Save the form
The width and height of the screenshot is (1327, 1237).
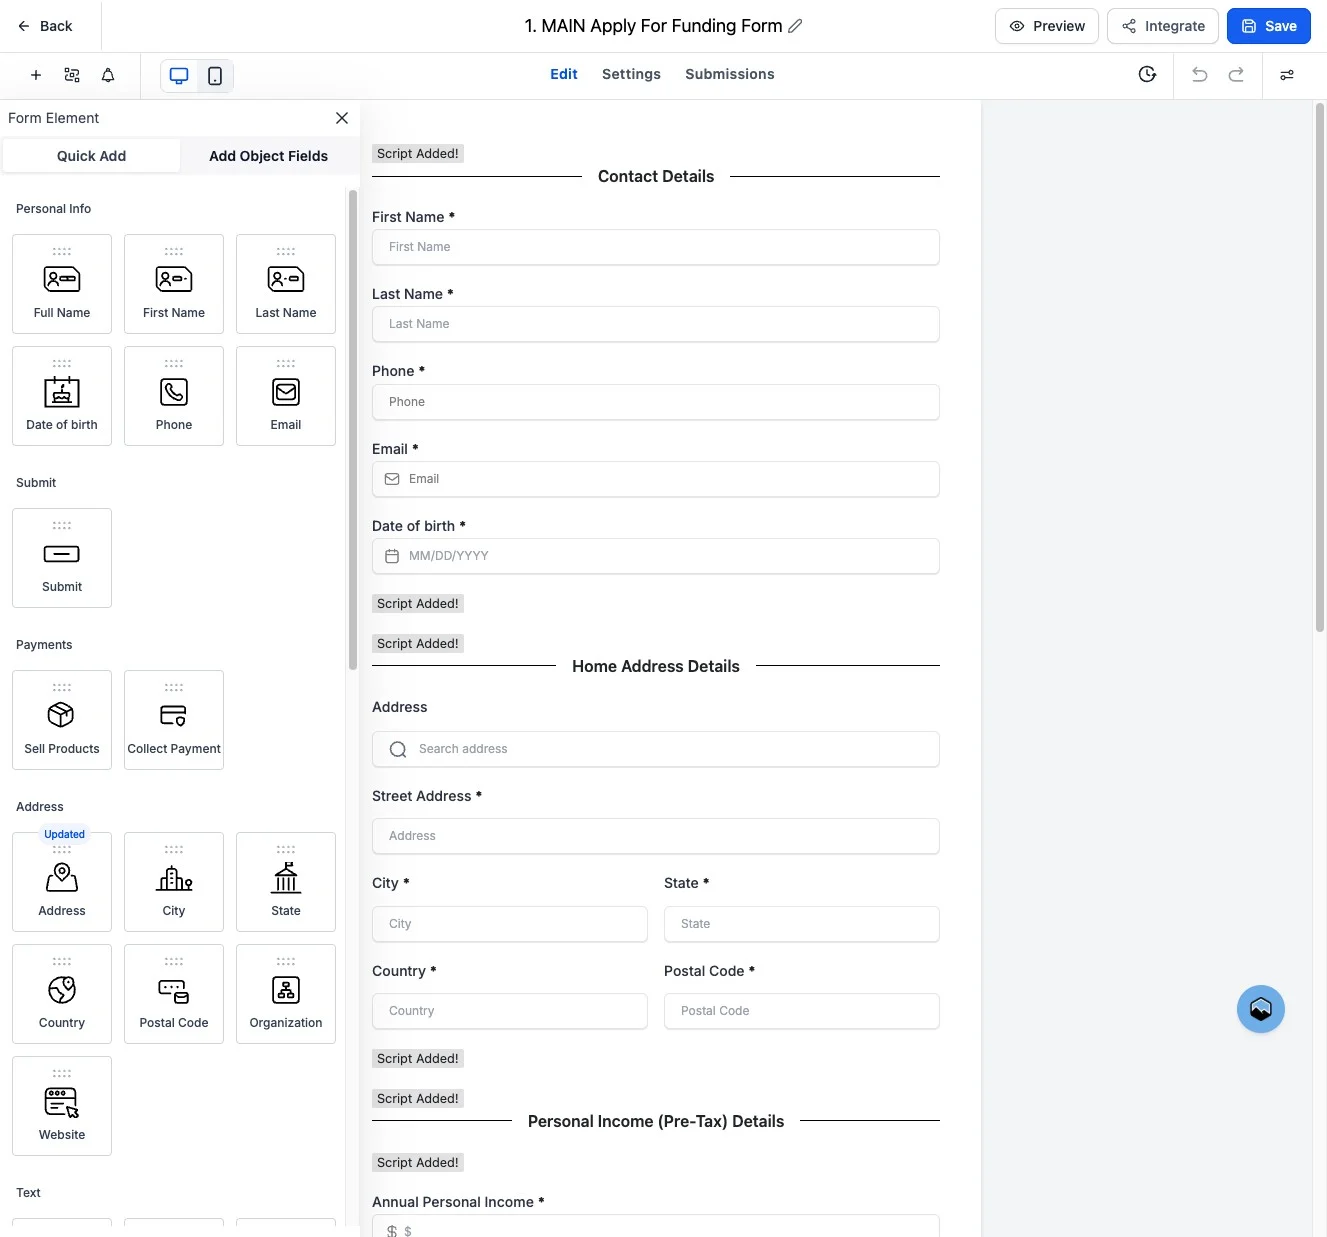1269,26
